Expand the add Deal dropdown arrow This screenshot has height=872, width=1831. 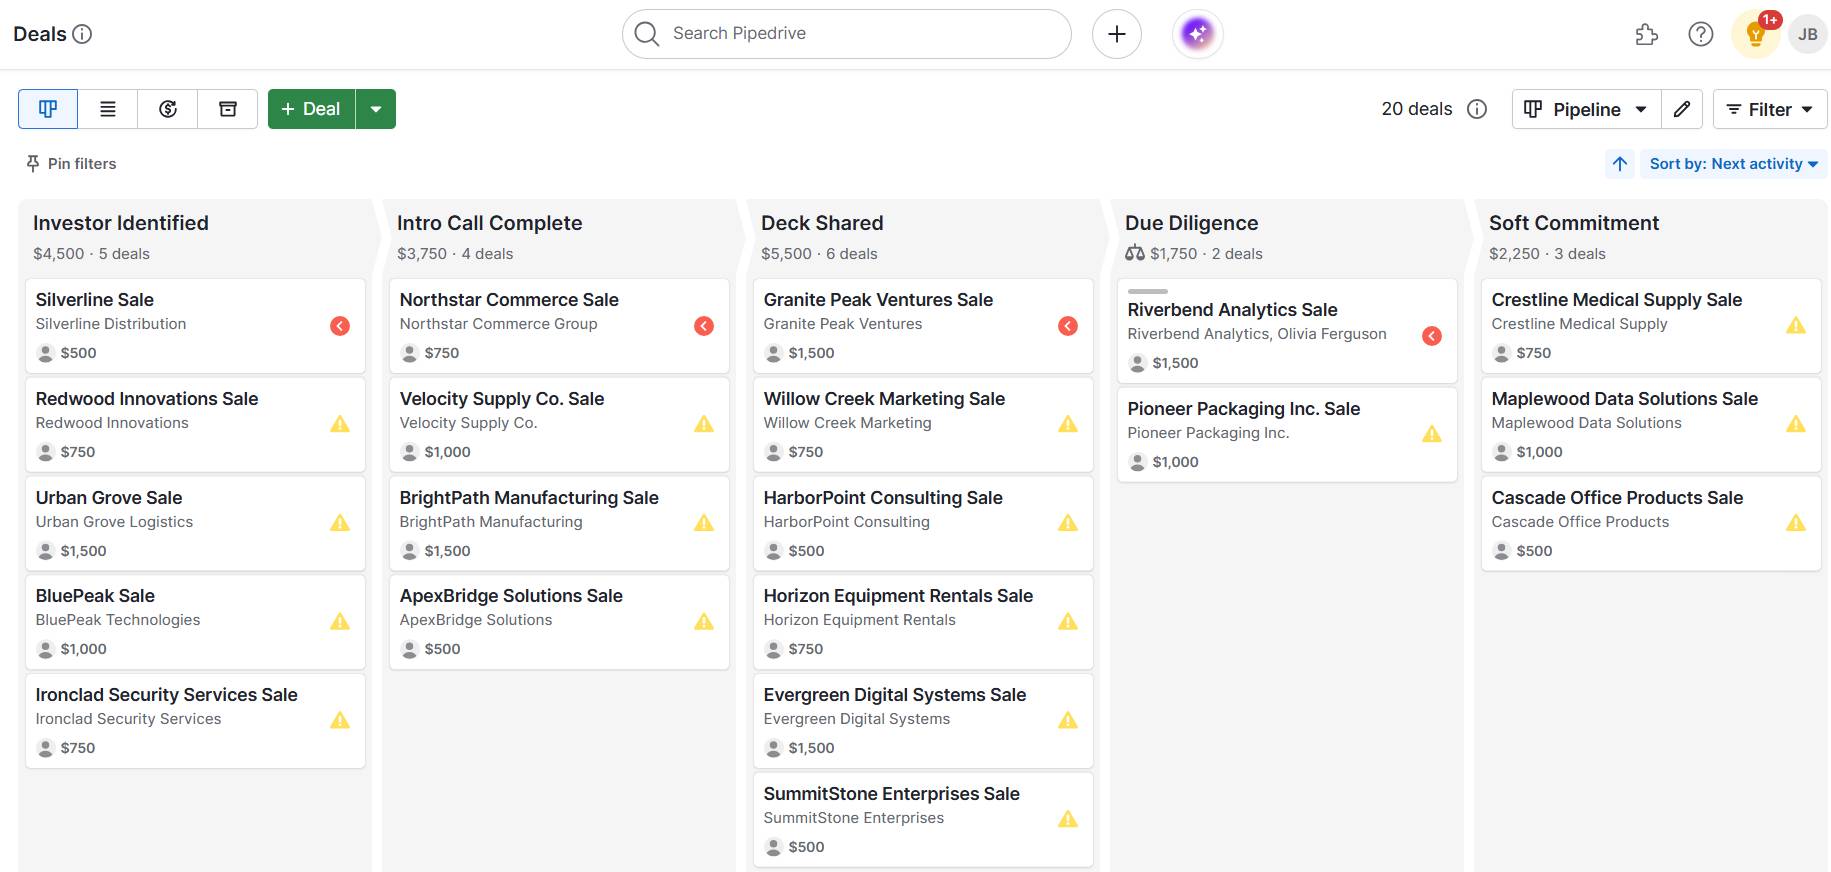click(376, 109)
